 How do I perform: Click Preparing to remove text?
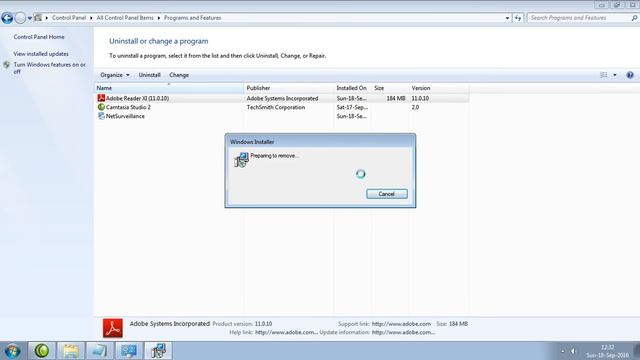tap(274, 156)
